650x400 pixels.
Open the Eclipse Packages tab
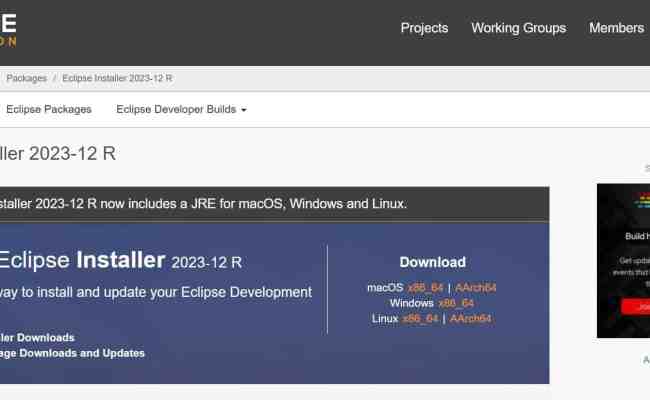(x=49, y=109)
